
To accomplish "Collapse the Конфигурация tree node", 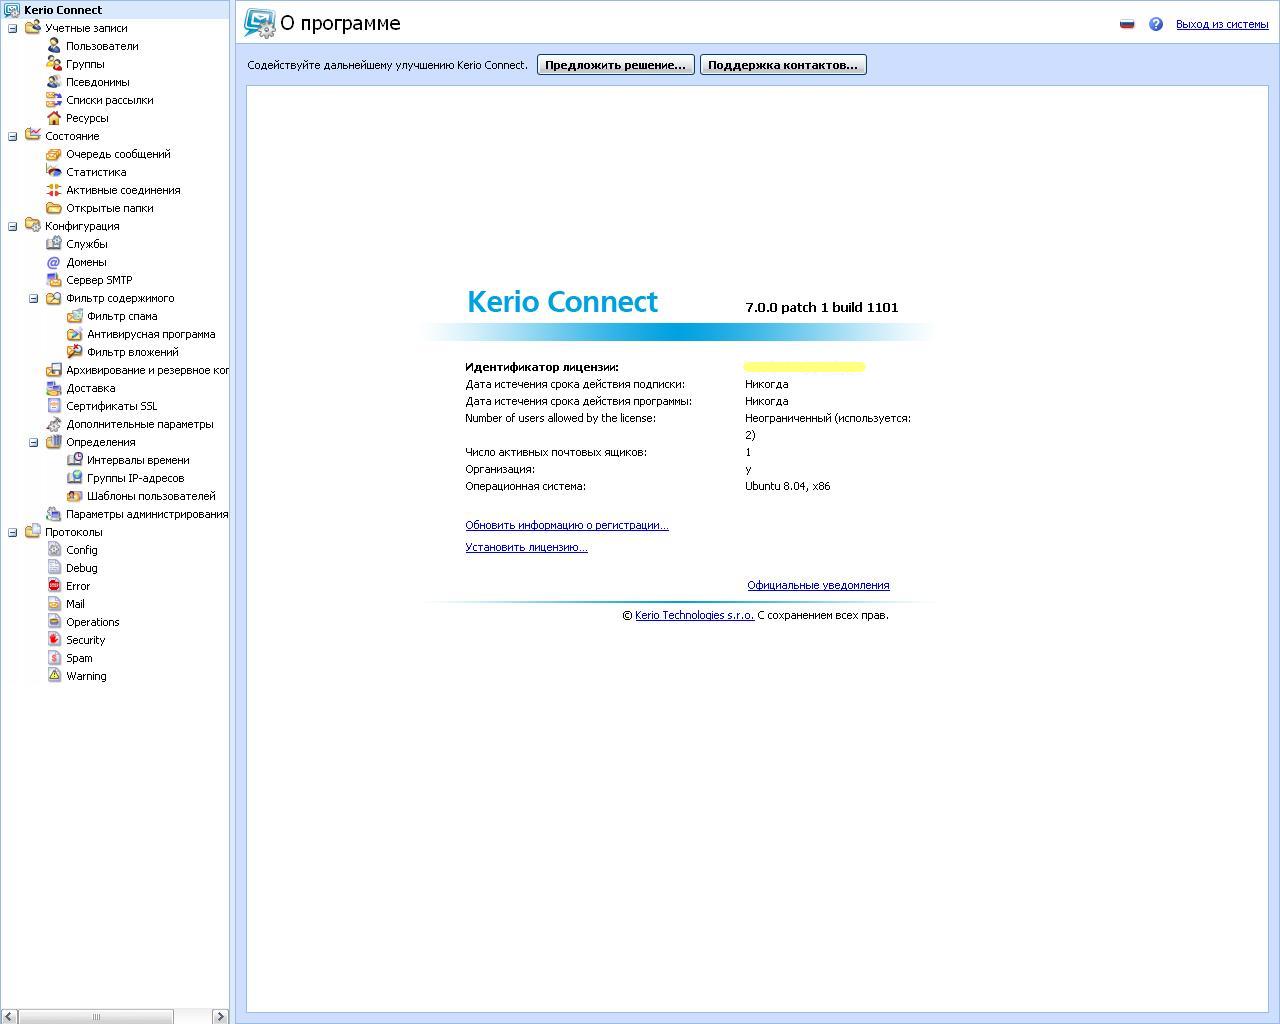I will point(12,226).
